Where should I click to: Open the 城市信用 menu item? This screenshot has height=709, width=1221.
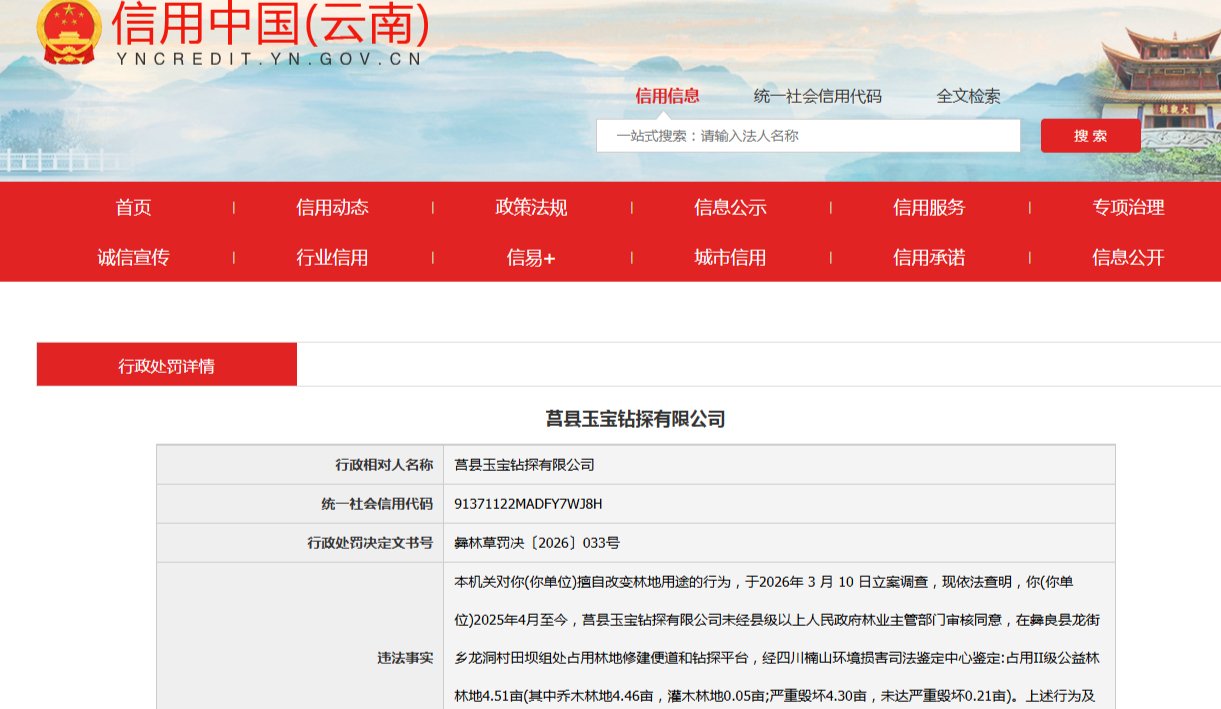(x=731, y=258)
